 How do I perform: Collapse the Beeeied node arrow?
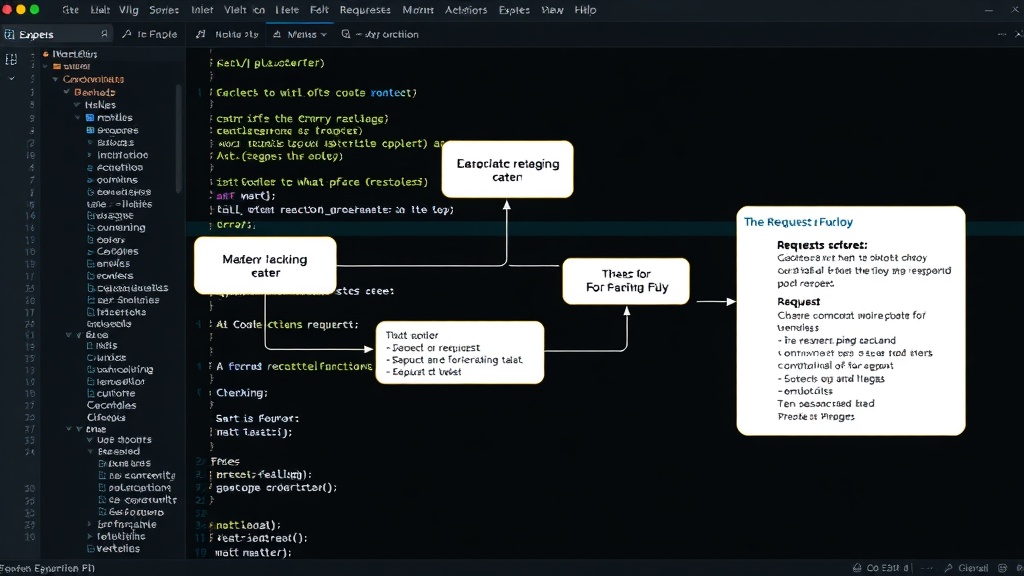coord(90,452)
